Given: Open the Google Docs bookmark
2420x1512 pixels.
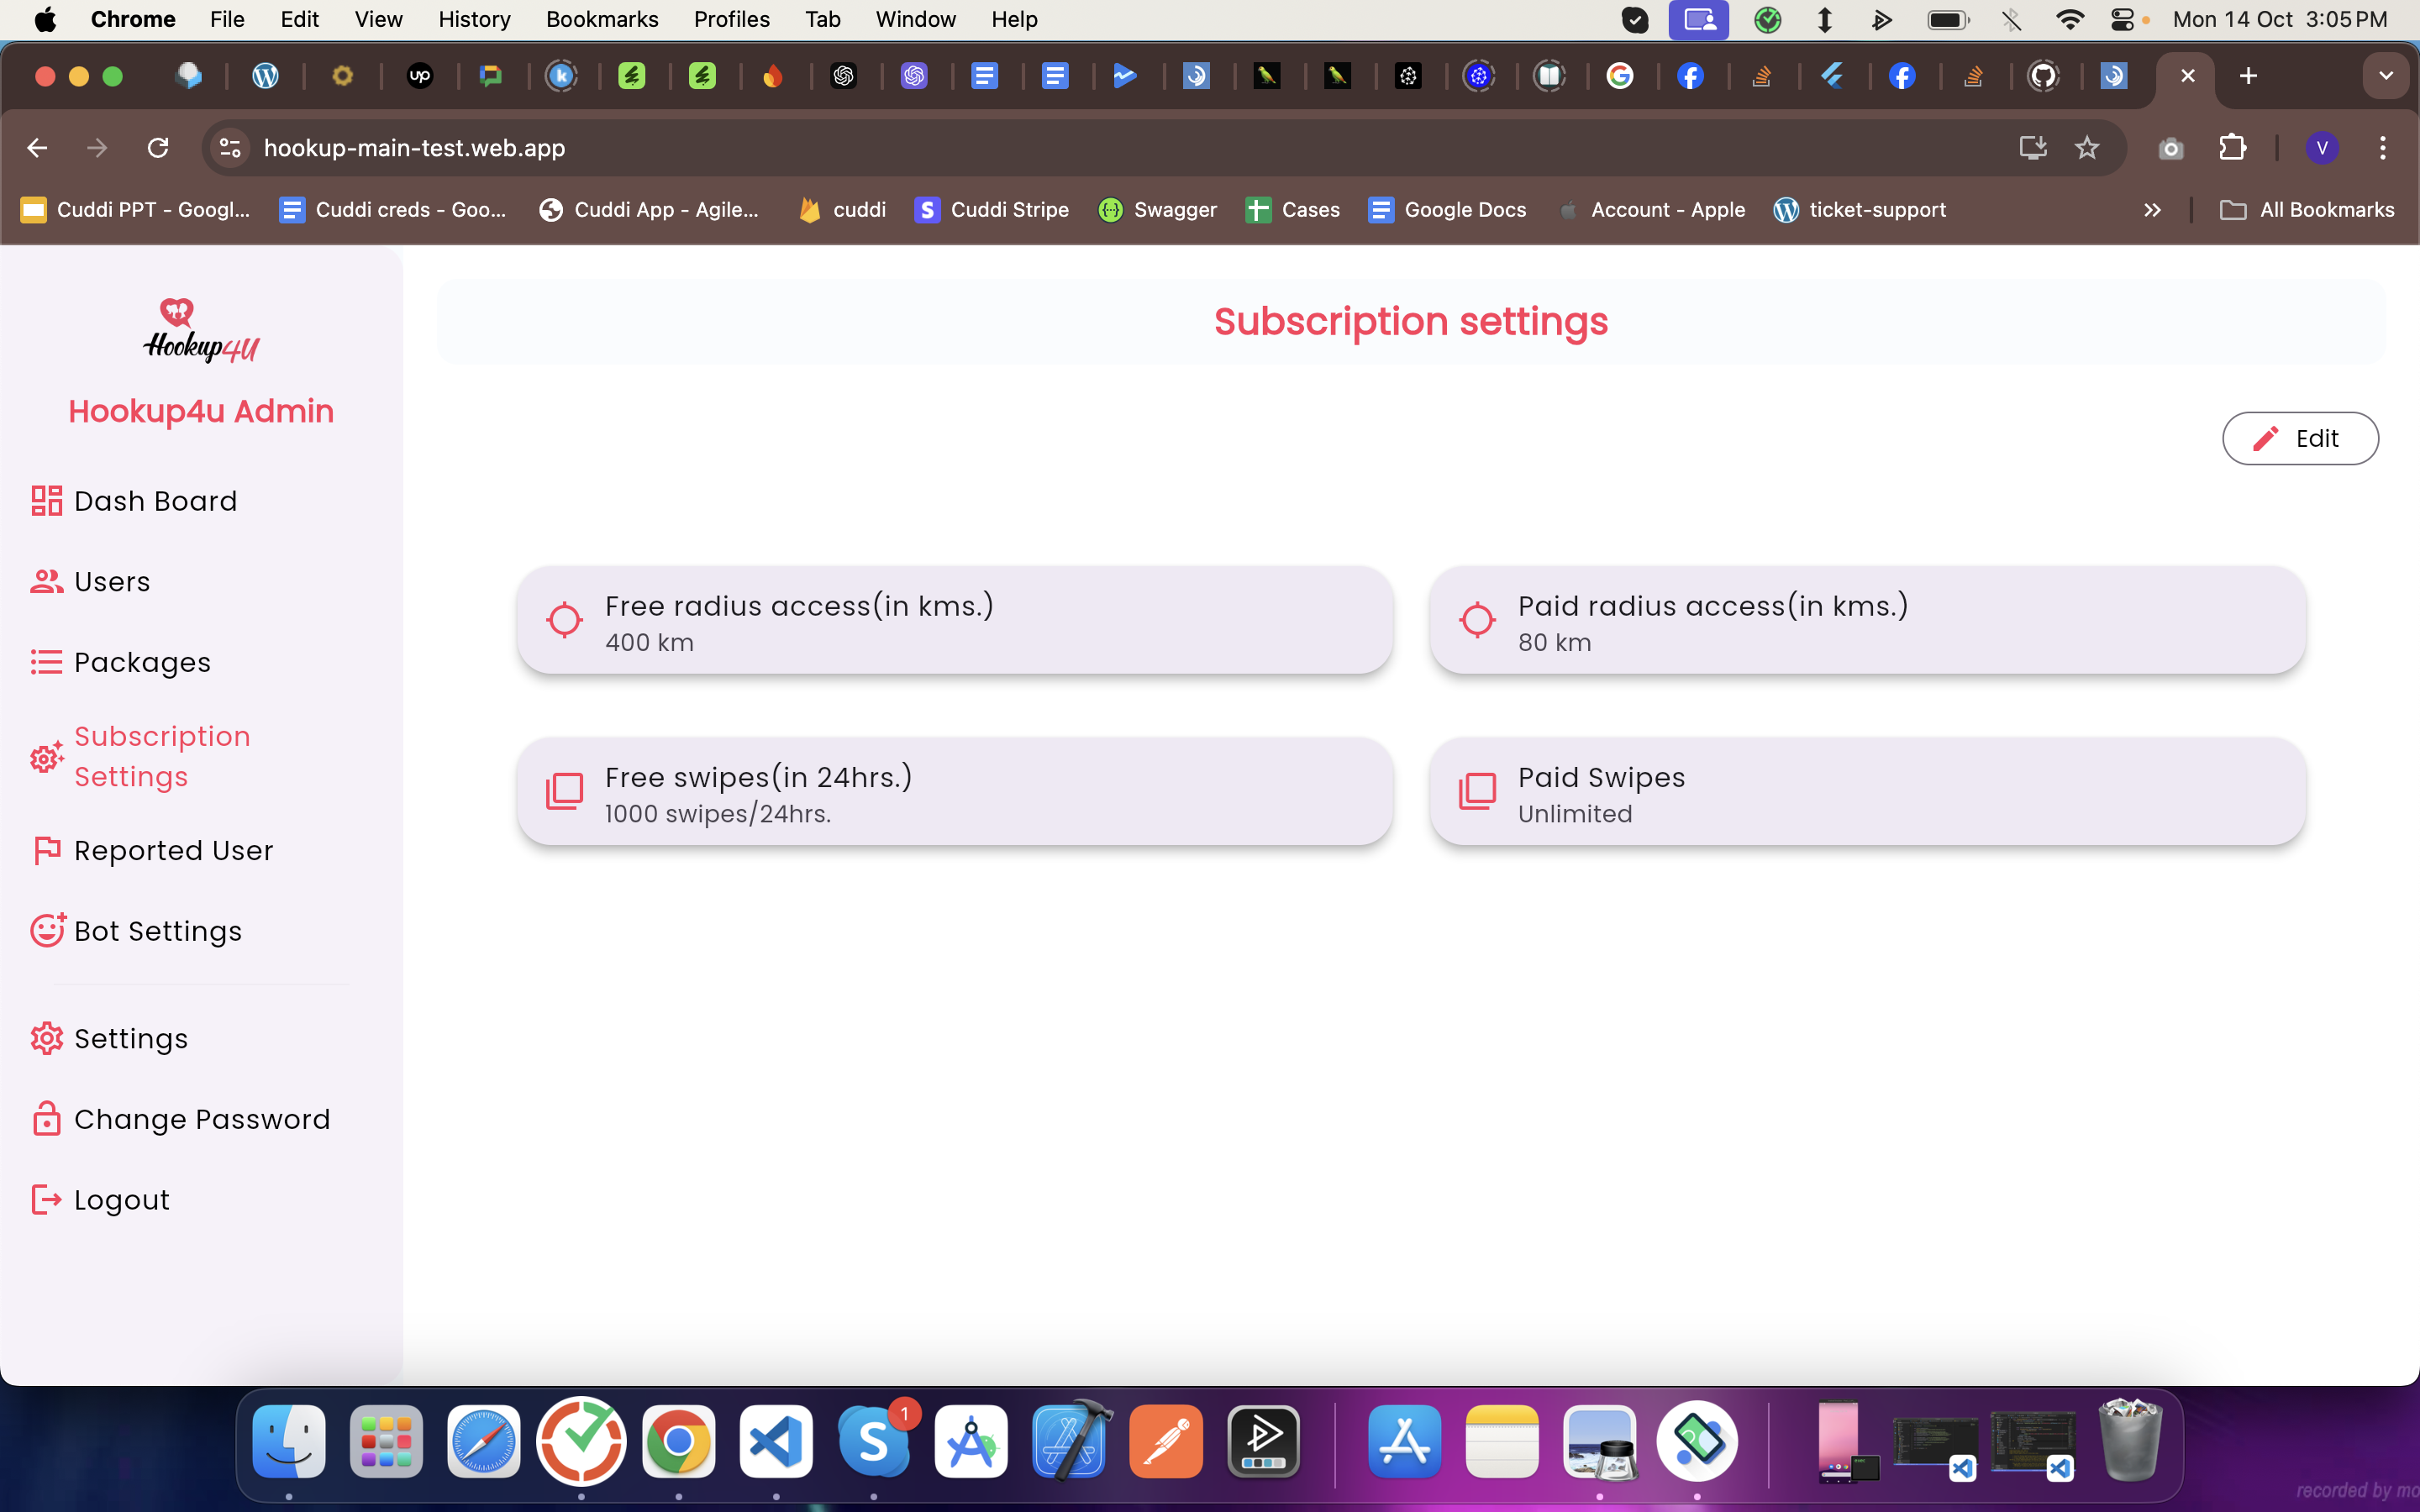Looking at the screenshot, I should (1447, 209).
